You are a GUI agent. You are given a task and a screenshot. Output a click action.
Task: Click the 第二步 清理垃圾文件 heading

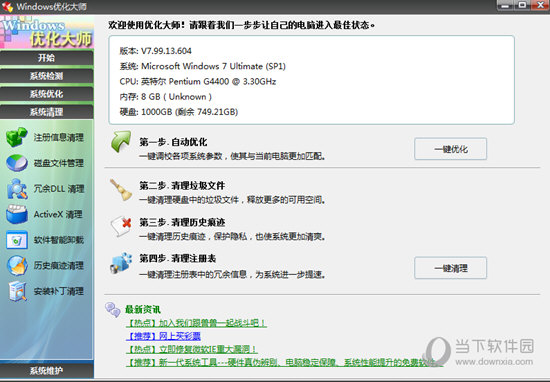tap(182, 186)
